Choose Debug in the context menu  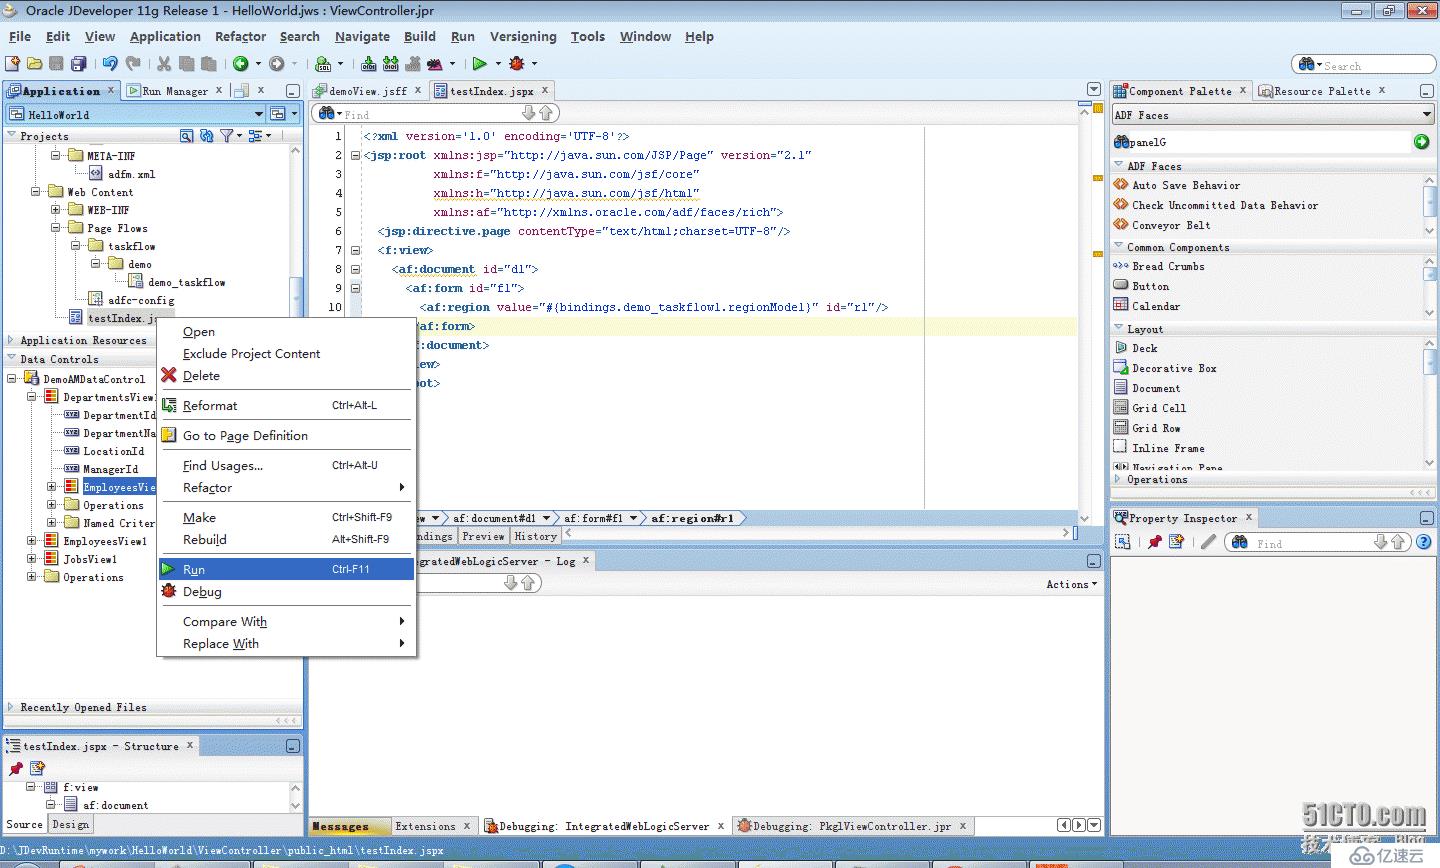(286, 591)
